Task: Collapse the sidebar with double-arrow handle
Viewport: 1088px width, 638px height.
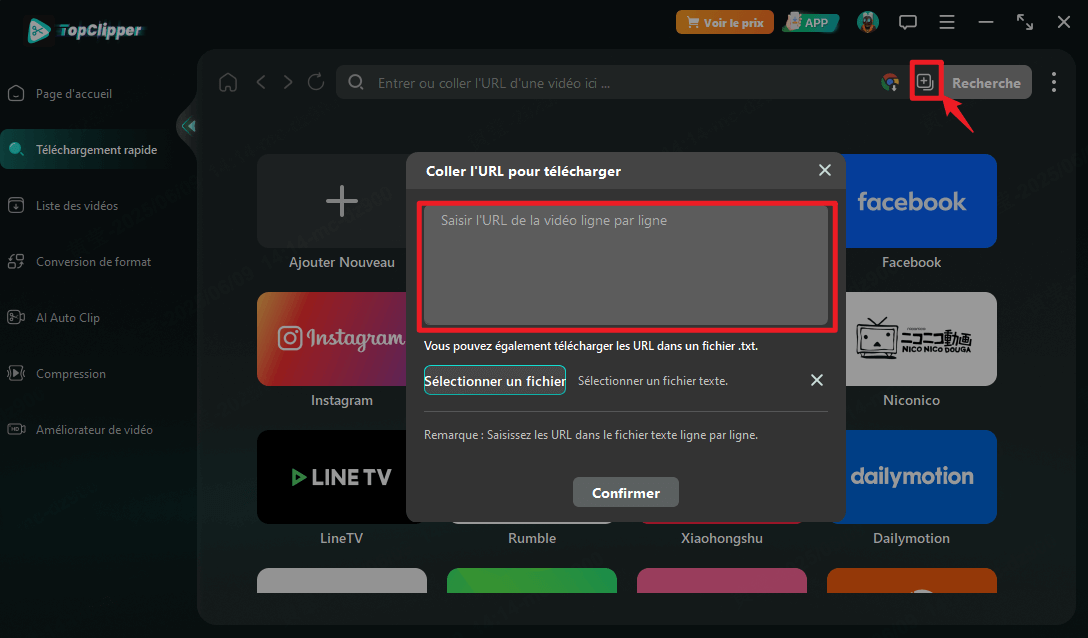Action: 188,126
